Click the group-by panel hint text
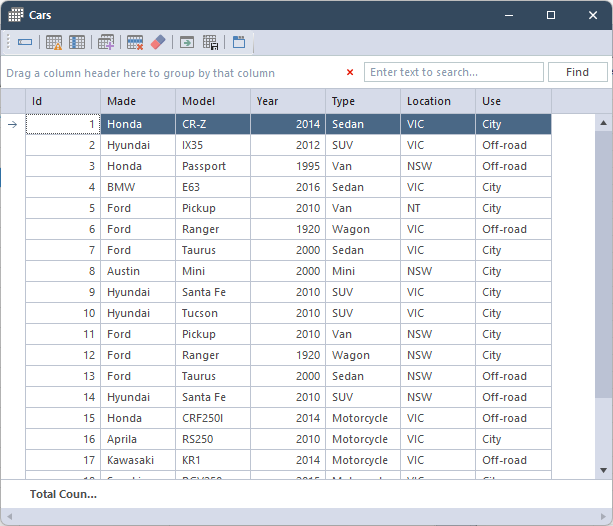The width and height of the screenshot is (613, 526). 140,73
